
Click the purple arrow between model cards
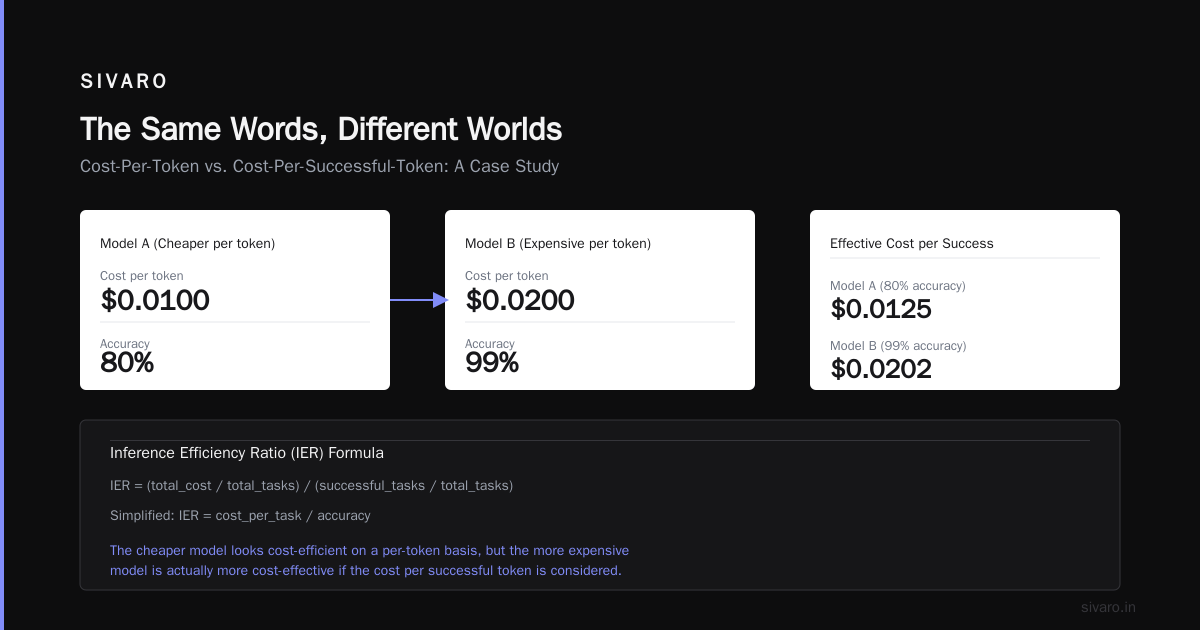418,300
